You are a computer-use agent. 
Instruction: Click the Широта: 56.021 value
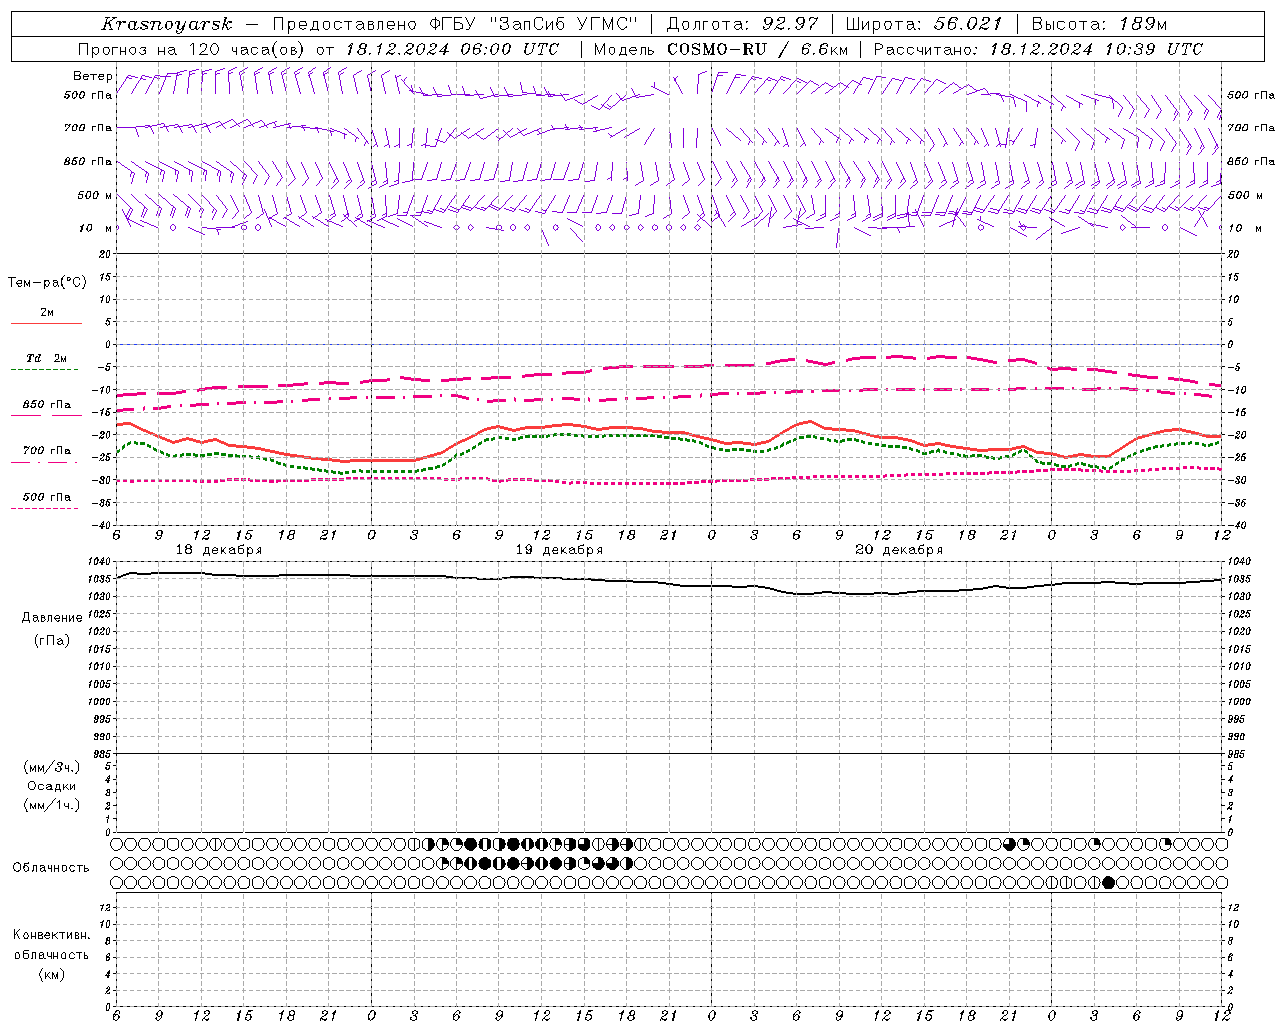pyautogui.click(x=924, y=24)
